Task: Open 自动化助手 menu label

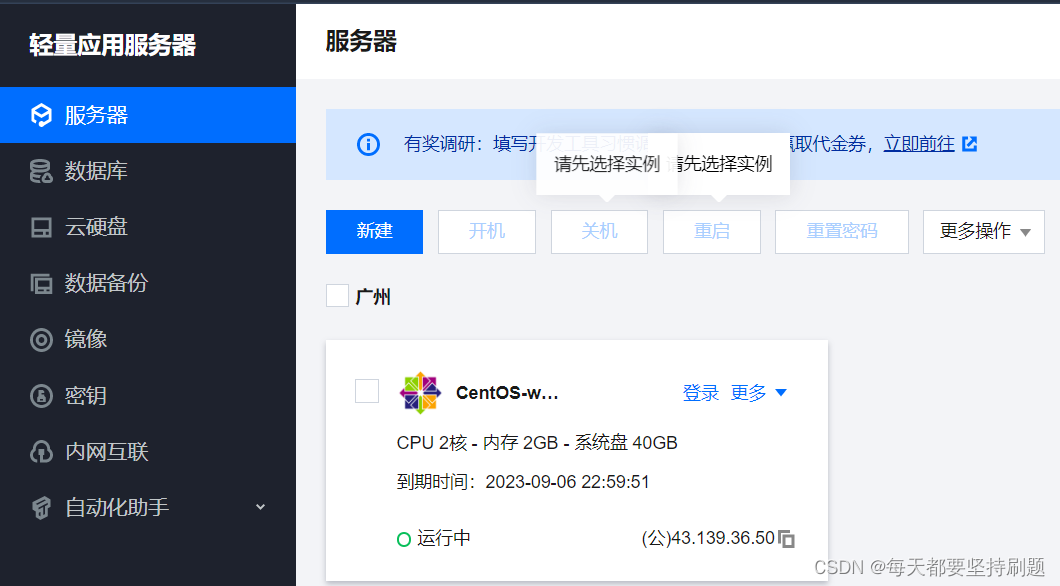Action: [117, 508]
